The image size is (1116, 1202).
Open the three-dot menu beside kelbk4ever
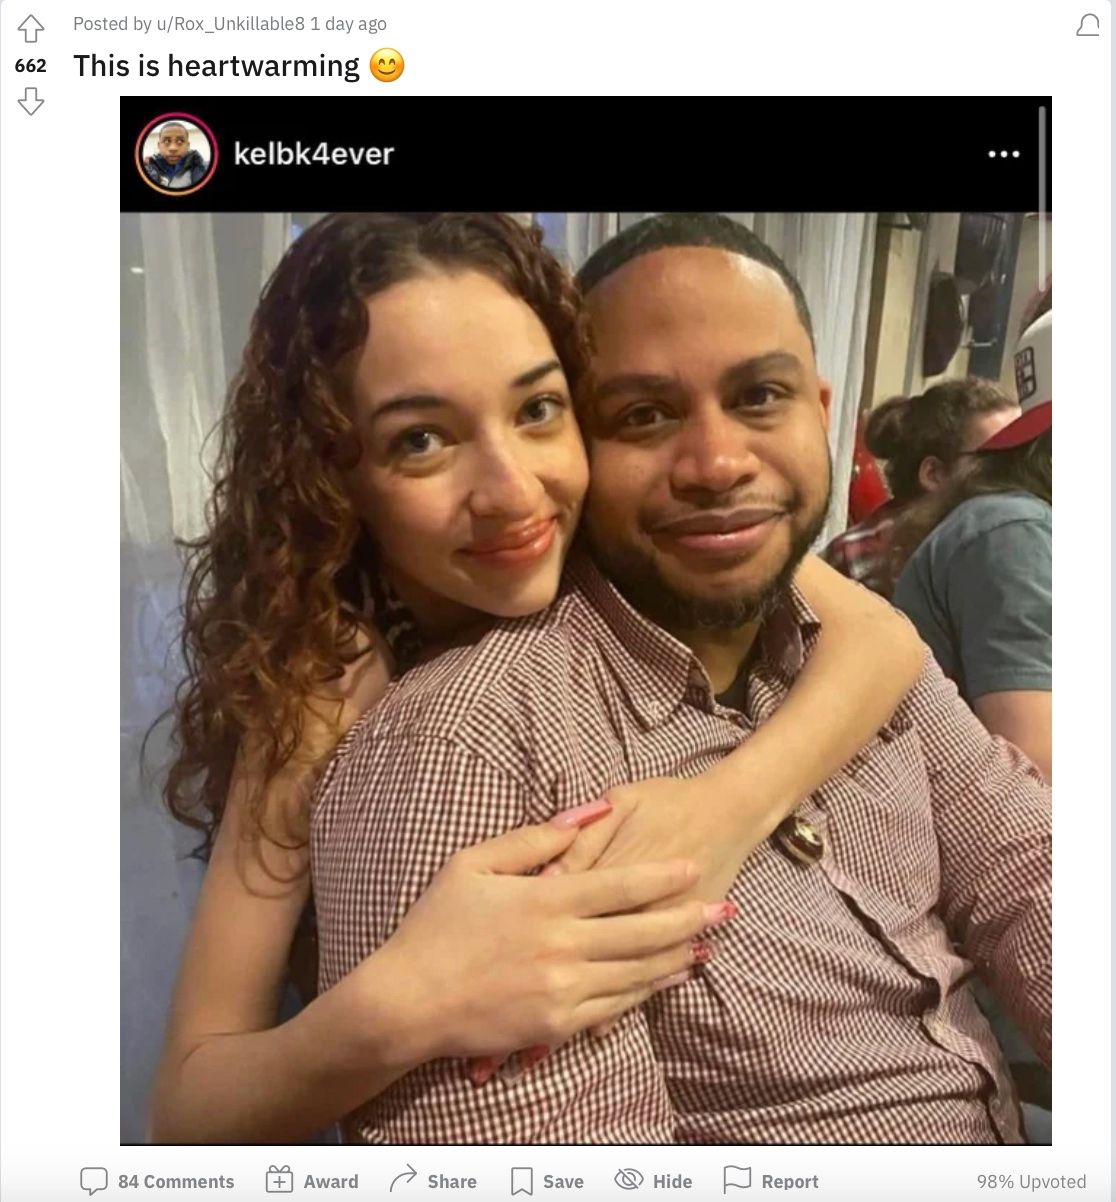pyautogui.click(x=1003, y=154)
